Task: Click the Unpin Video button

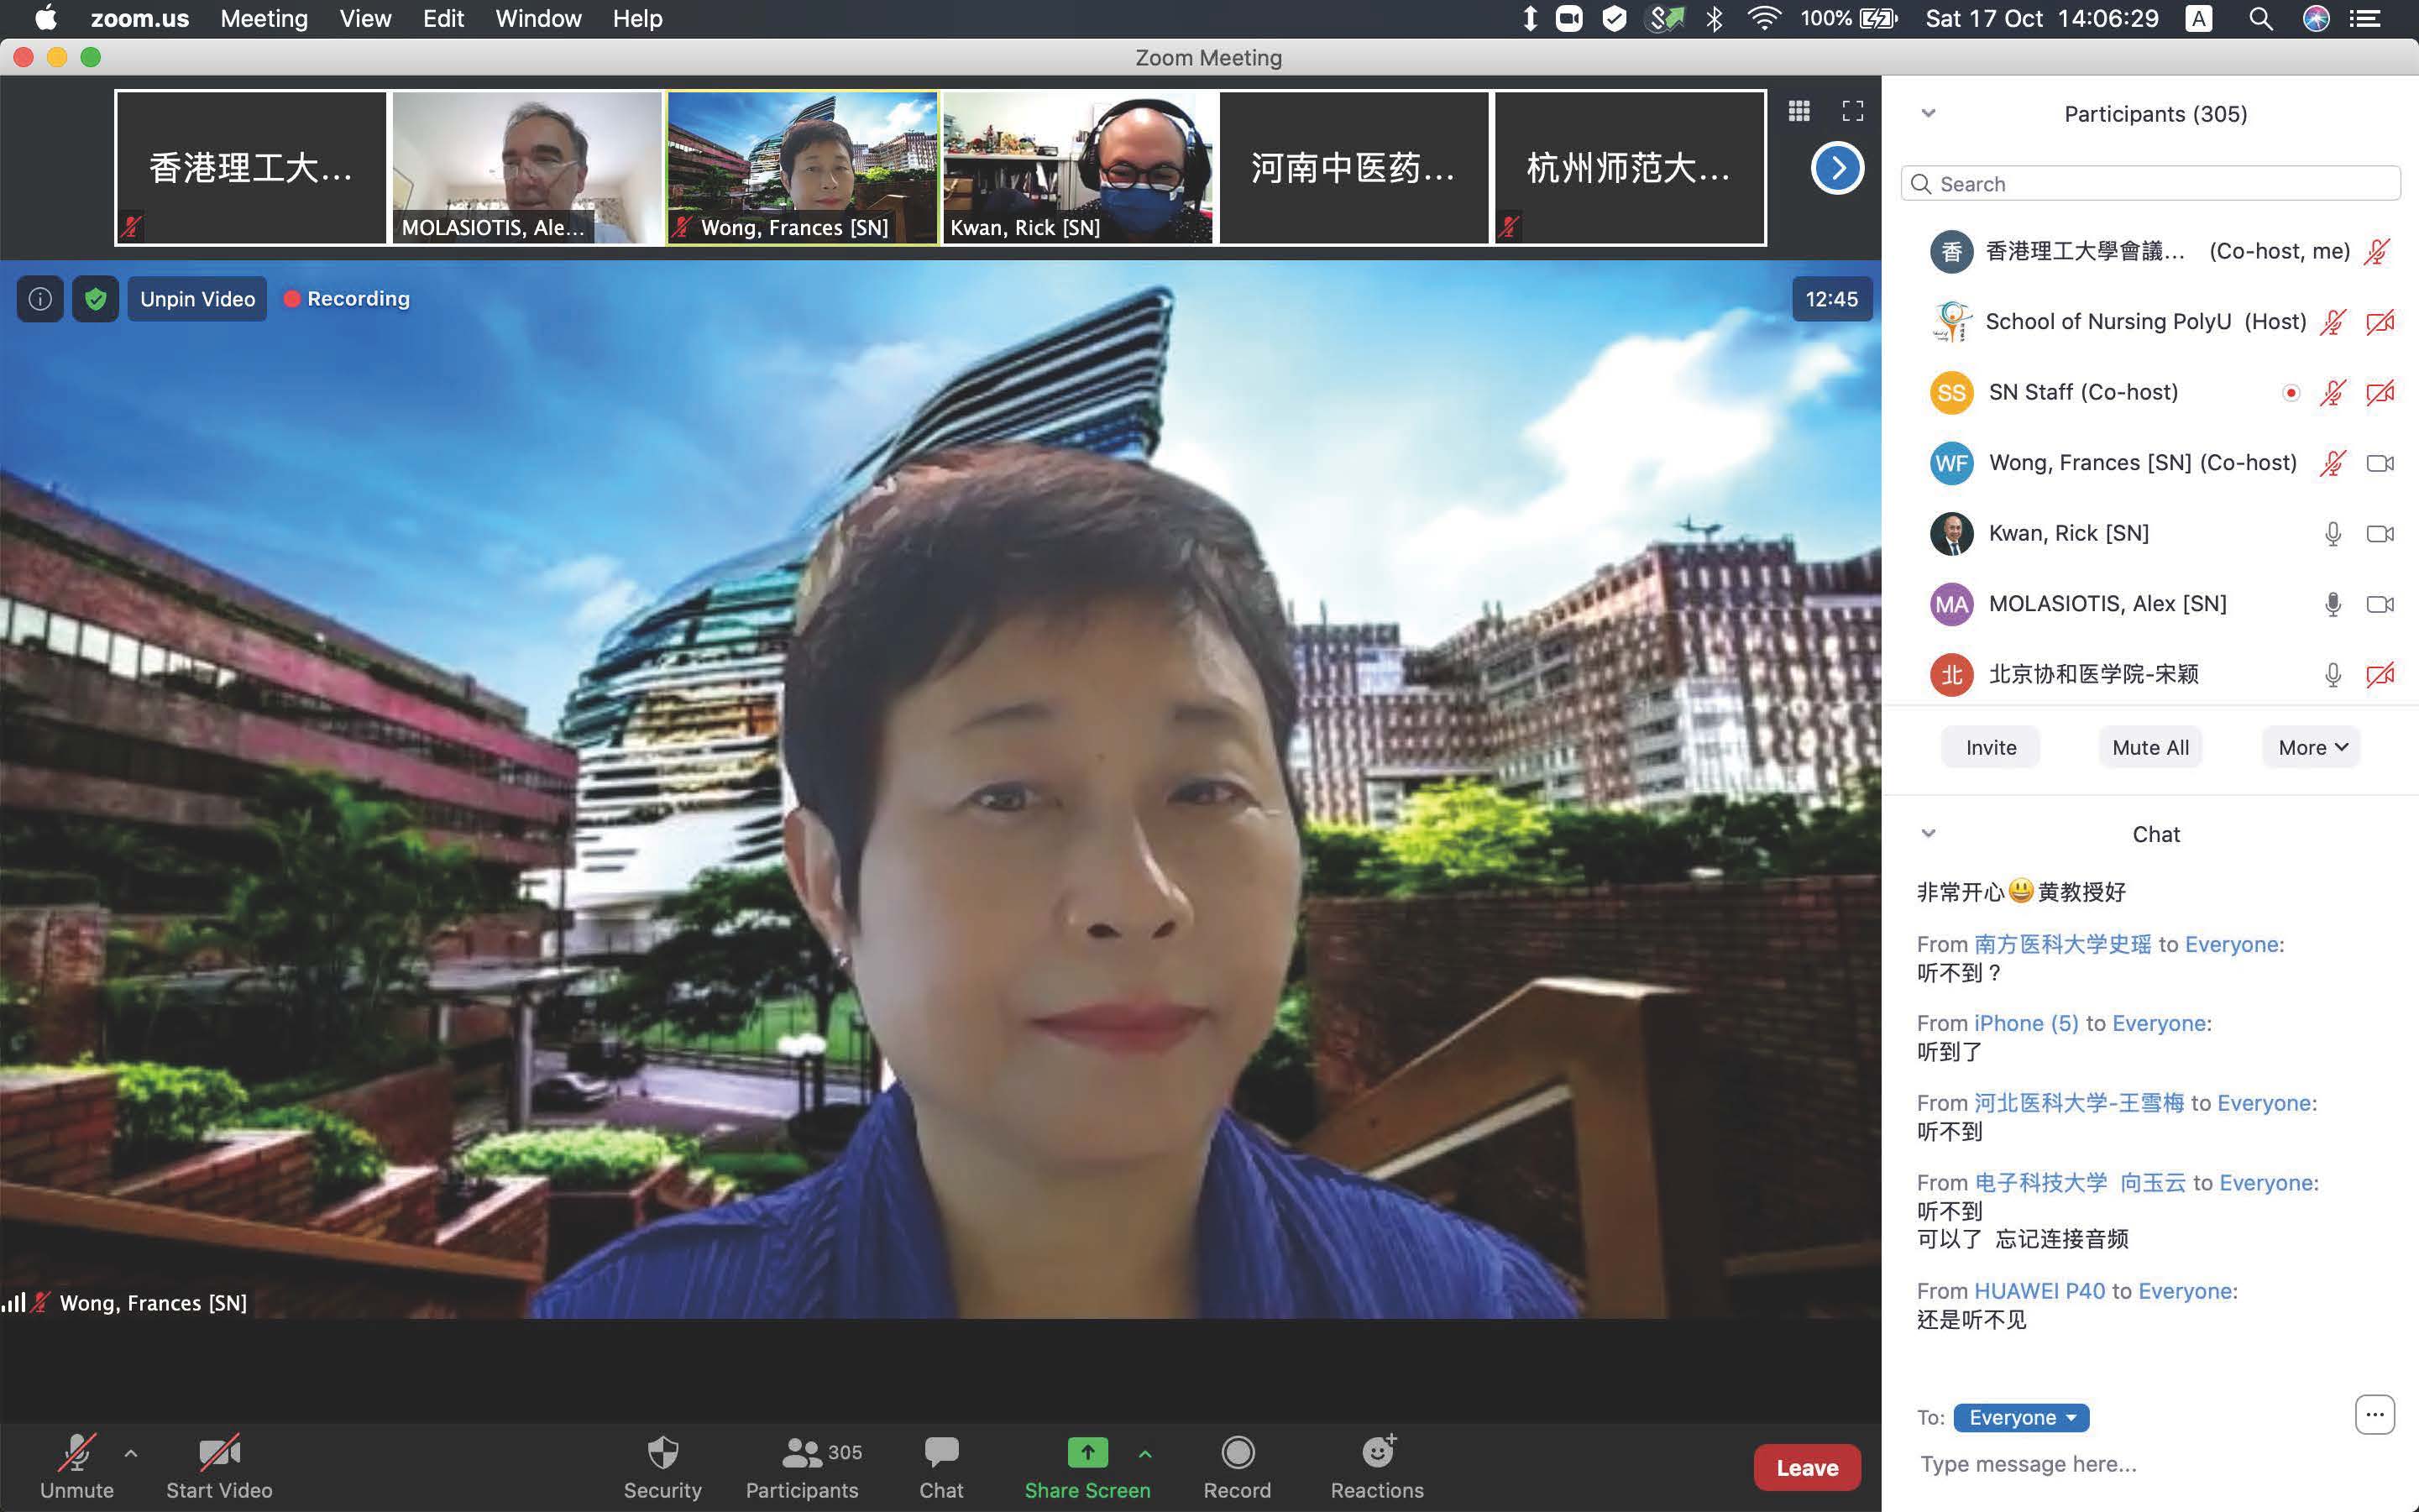Action: [x=197, y=299]
